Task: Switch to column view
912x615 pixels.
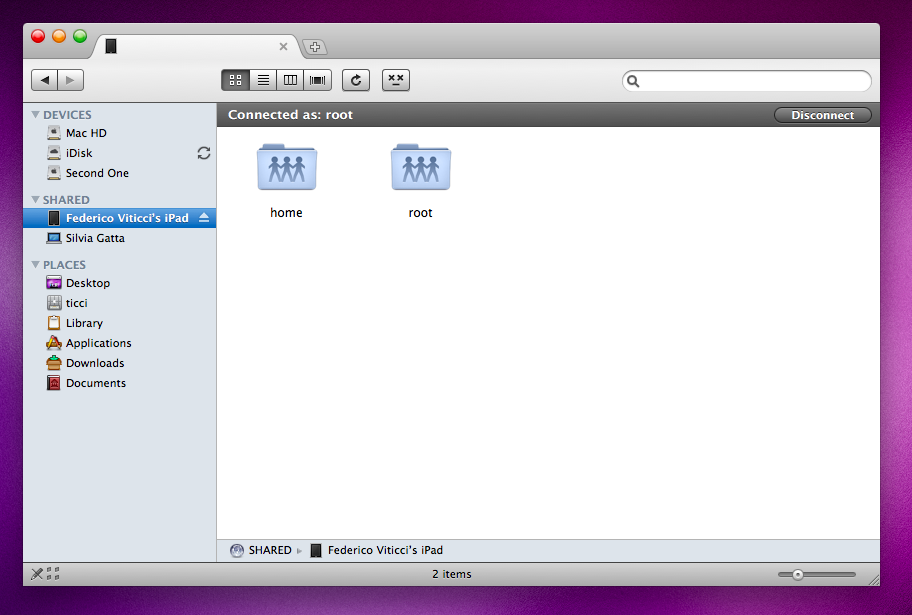Action: coord(290,80)
